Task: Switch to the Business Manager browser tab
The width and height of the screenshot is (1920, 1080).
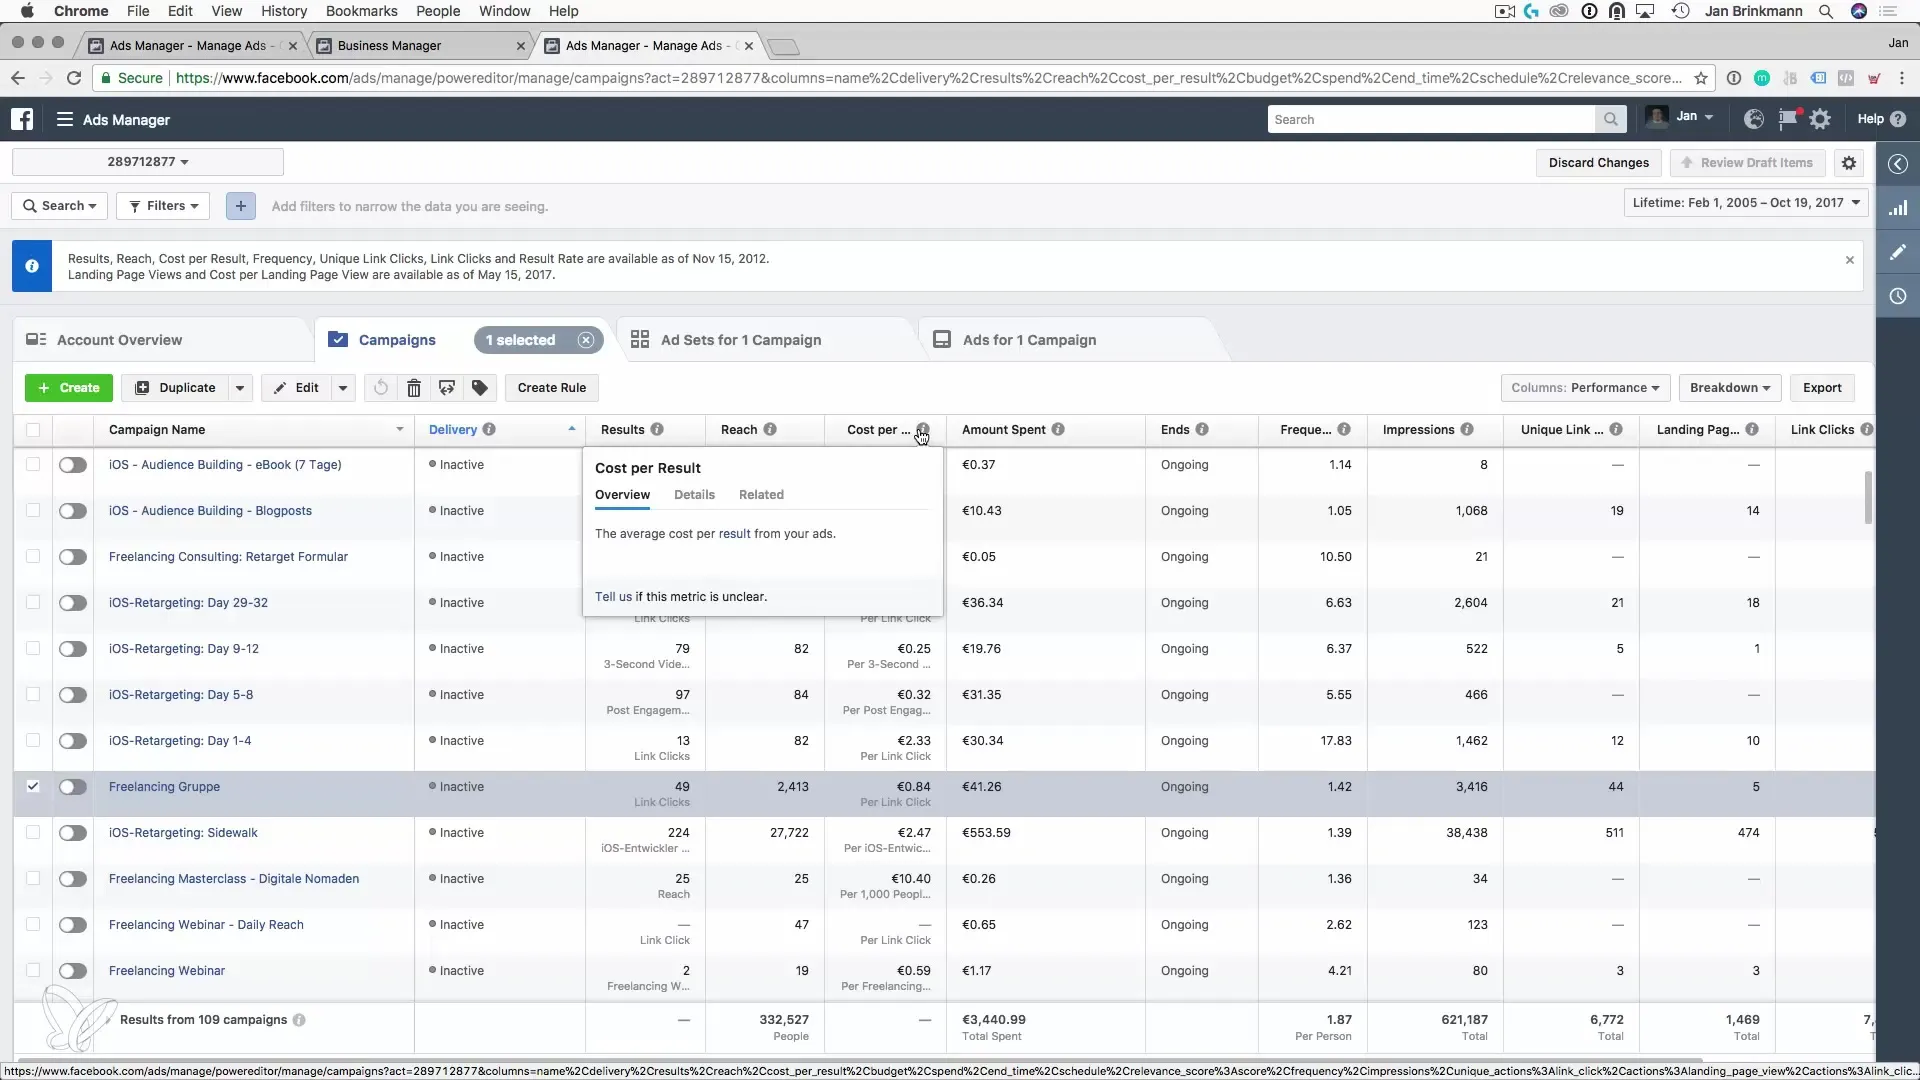Action: [x=420, y=46]
